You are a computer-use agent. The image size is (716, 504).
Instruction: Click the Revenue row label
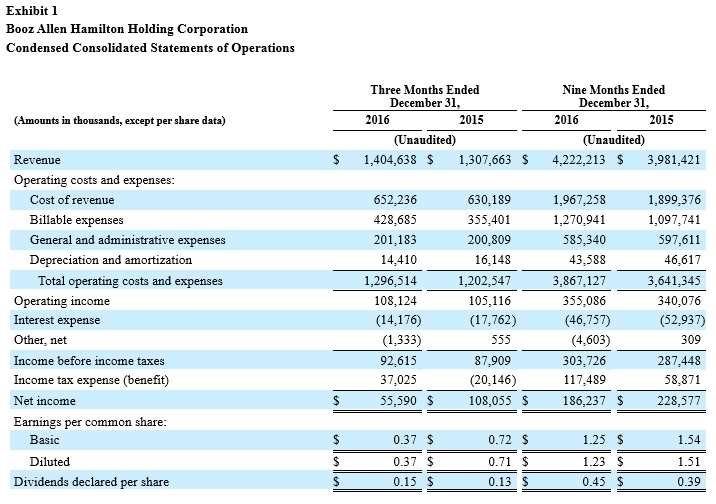point(37,160)
